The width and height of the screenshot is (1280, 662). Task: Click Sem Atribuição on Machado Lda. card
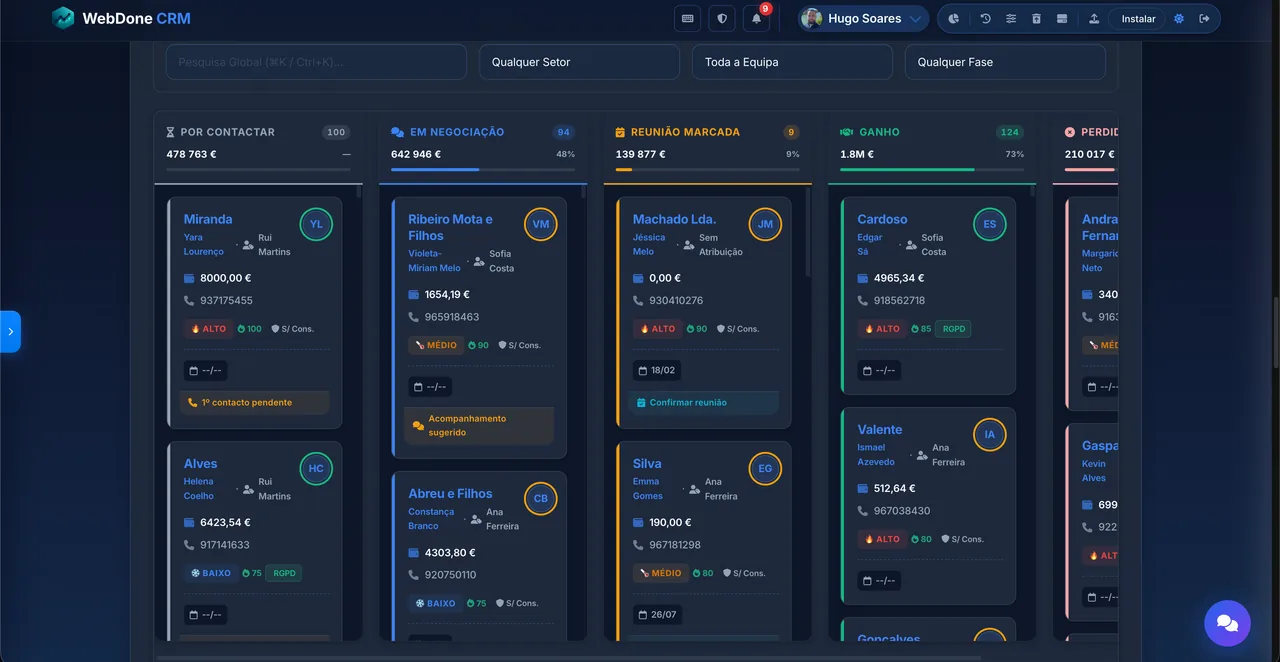click(x=721, y=245)
